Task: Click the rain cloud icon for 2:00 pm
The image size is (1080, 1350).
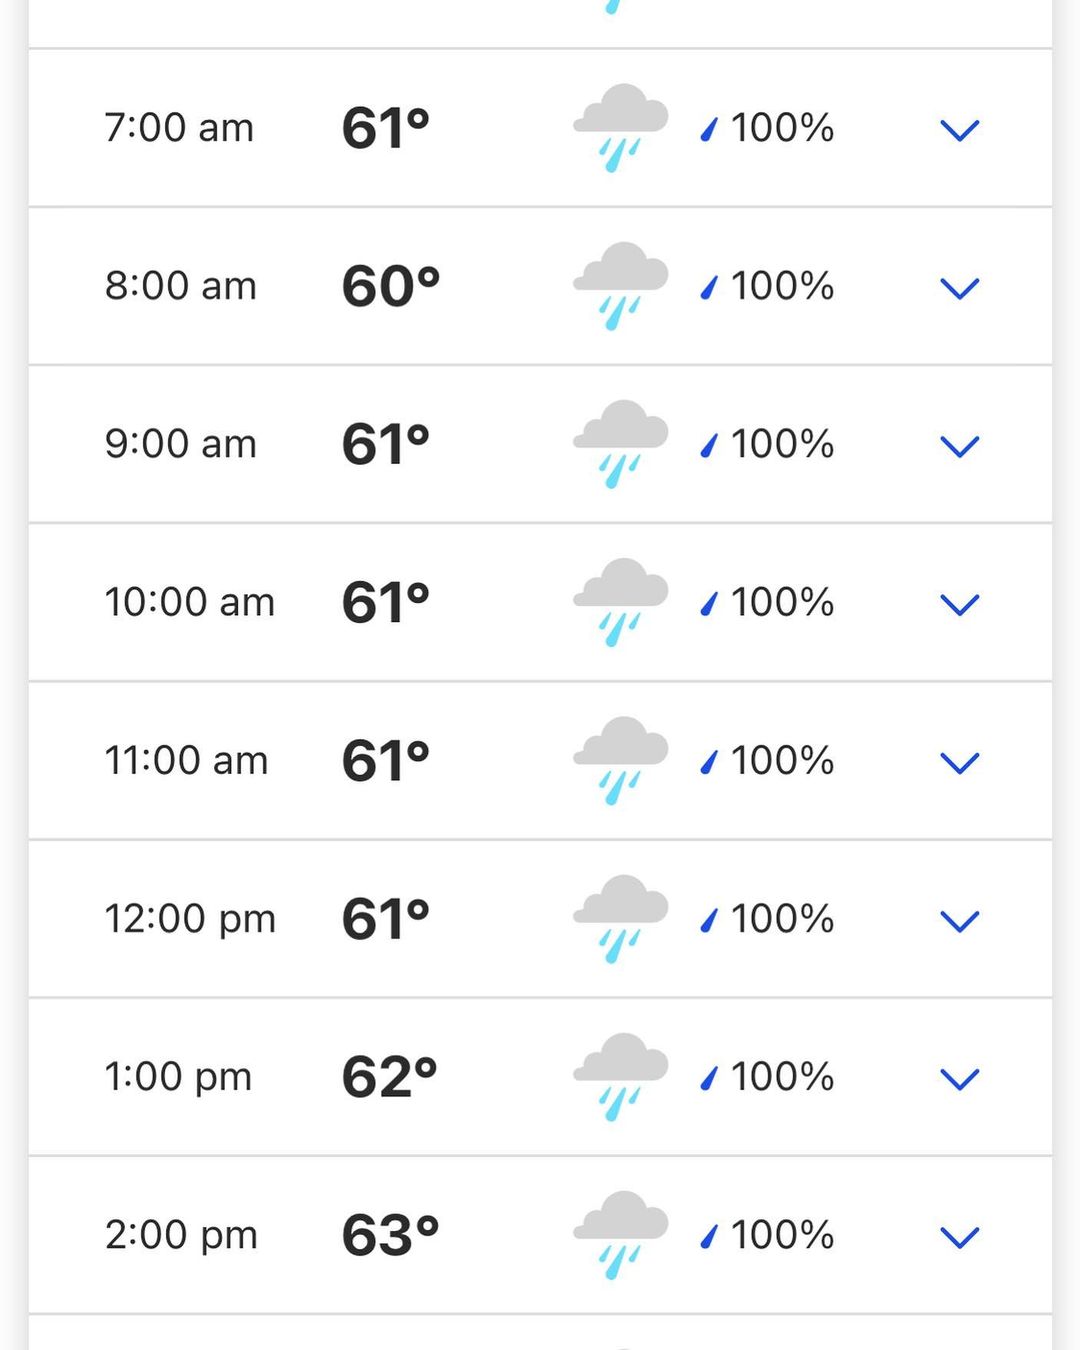Action: coord(620,1234)
